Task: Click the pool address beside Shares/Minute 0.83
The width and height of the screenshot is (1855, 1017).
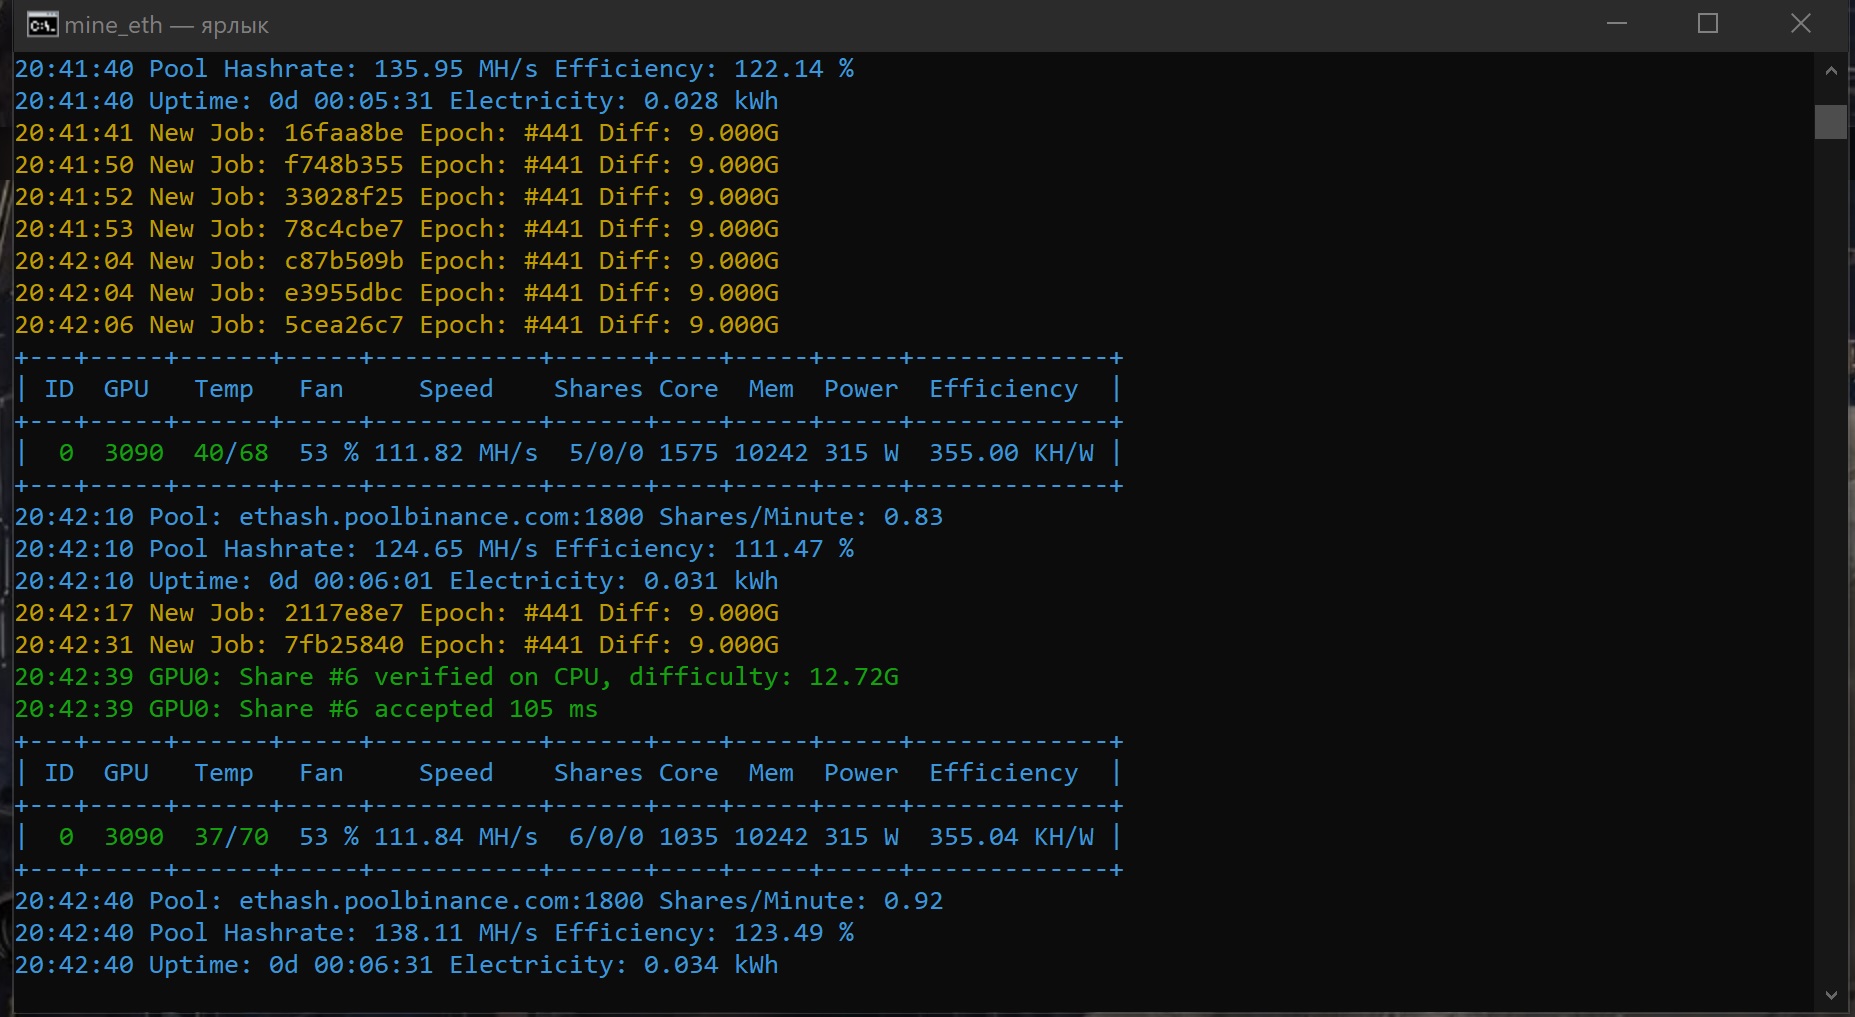Action: click(x=441, y=517)
